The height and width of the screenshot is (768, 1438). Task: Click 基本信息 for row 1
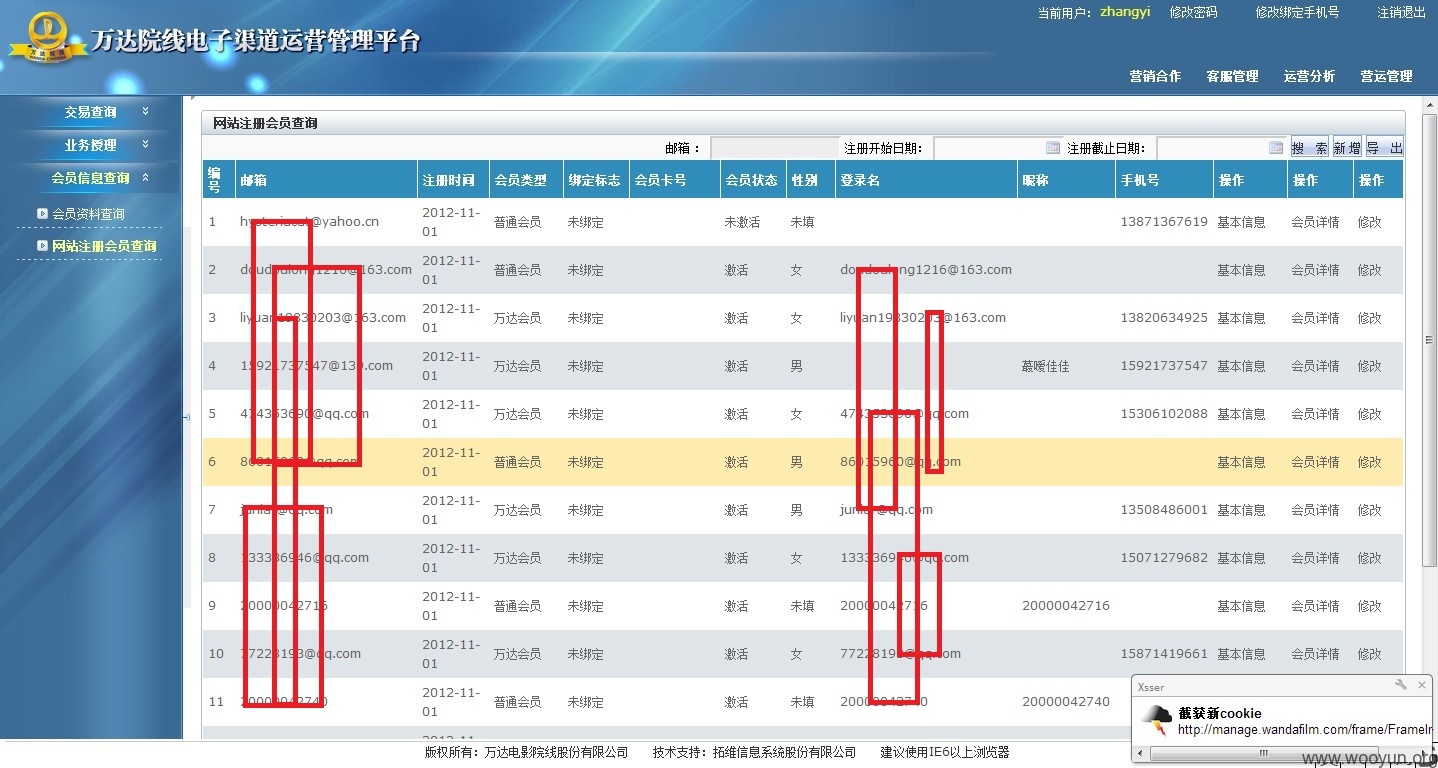[1241, 222]
